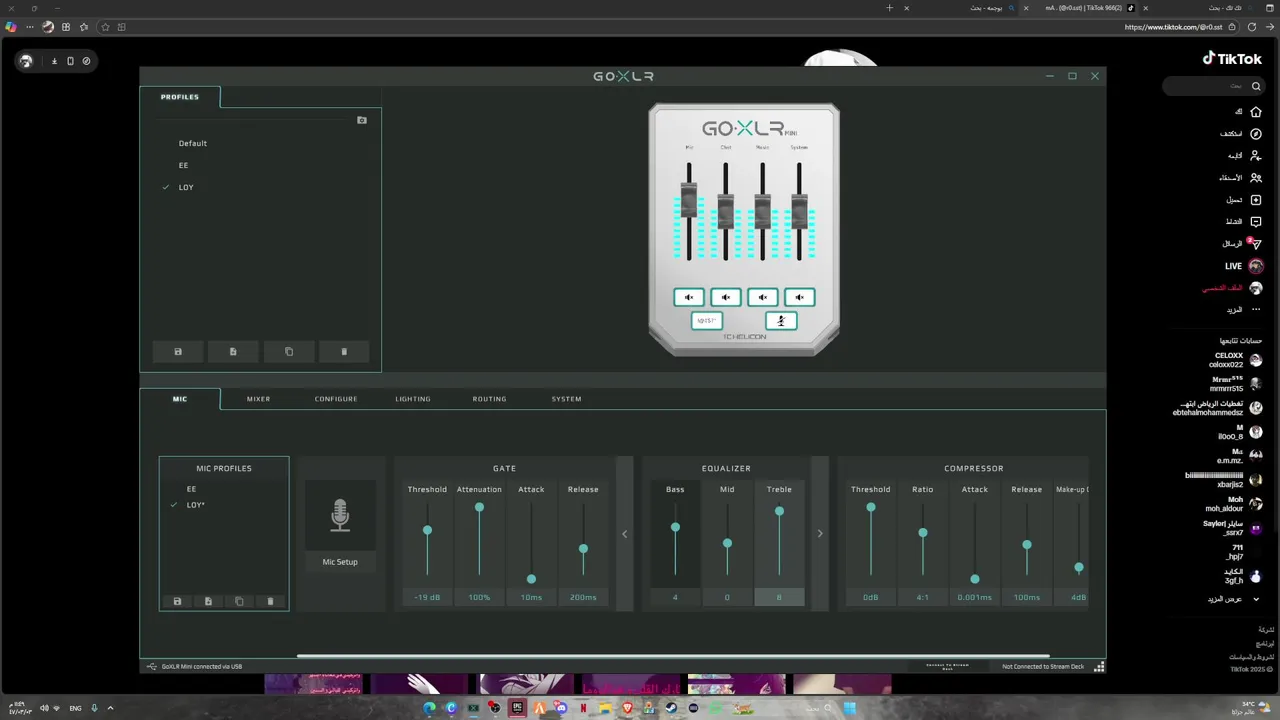Click the Stream Deck status grid icon

[x=1099, y=666]
